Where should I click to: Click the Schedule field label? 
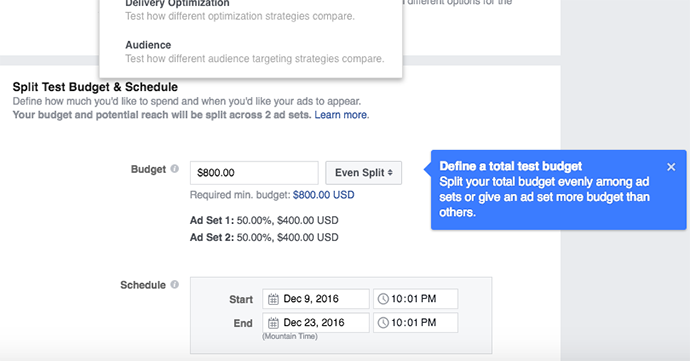pos(143,285)
